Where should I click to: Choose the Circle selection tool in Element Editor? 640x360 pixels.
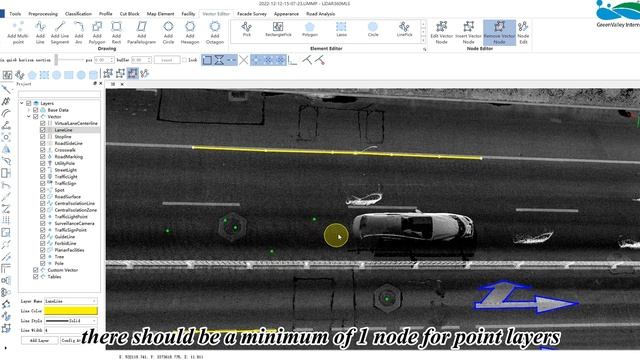[373, 30]
